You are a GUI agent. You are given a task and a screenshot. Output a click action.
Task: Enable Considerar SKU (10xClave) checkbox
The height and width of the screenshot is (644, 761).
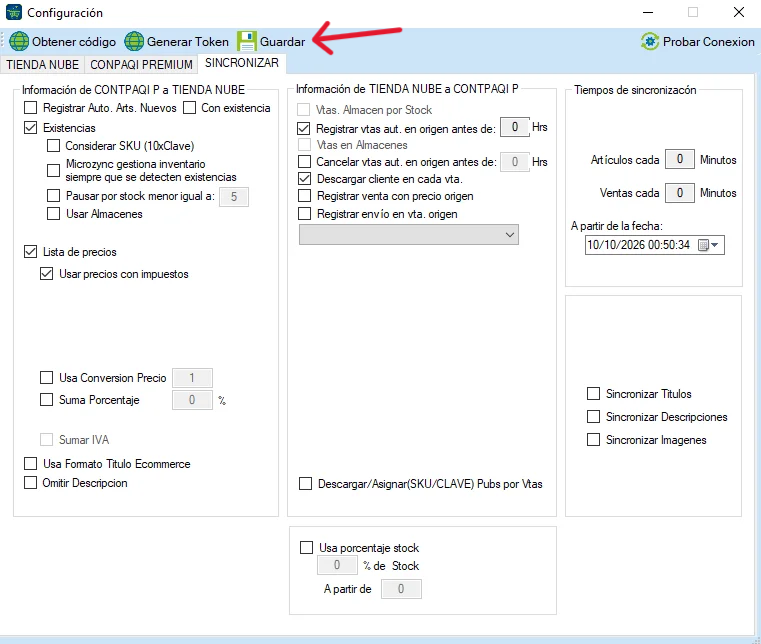click(x=53, y=146)
